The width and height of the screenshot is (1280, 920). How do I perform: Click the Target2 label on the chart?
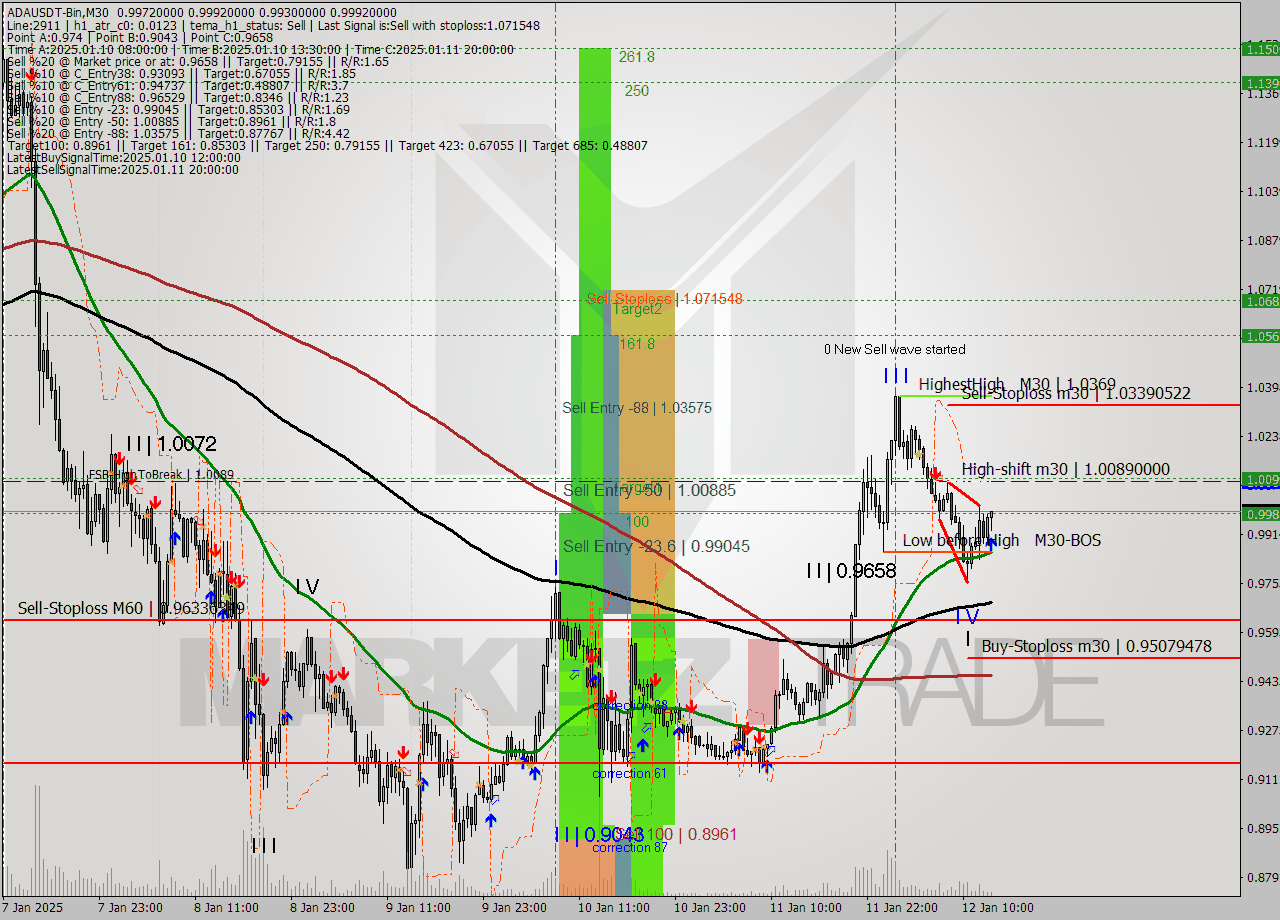637,309
